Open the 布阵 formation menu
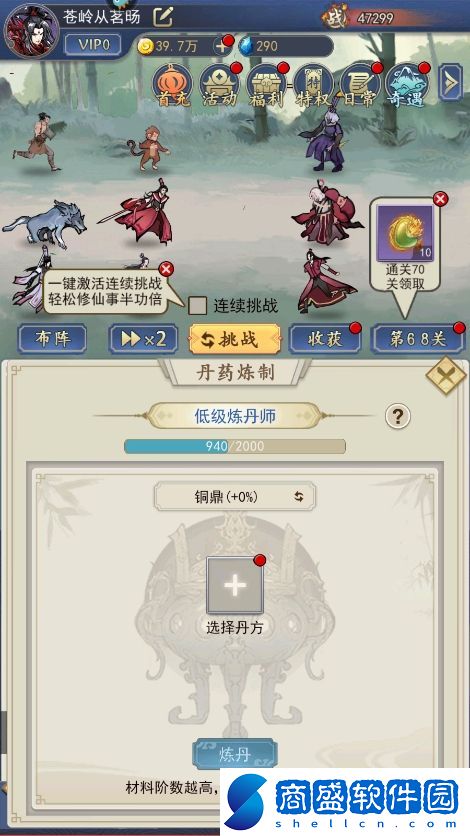The width and height of the screenshot is (470, 836). [52, 339]
